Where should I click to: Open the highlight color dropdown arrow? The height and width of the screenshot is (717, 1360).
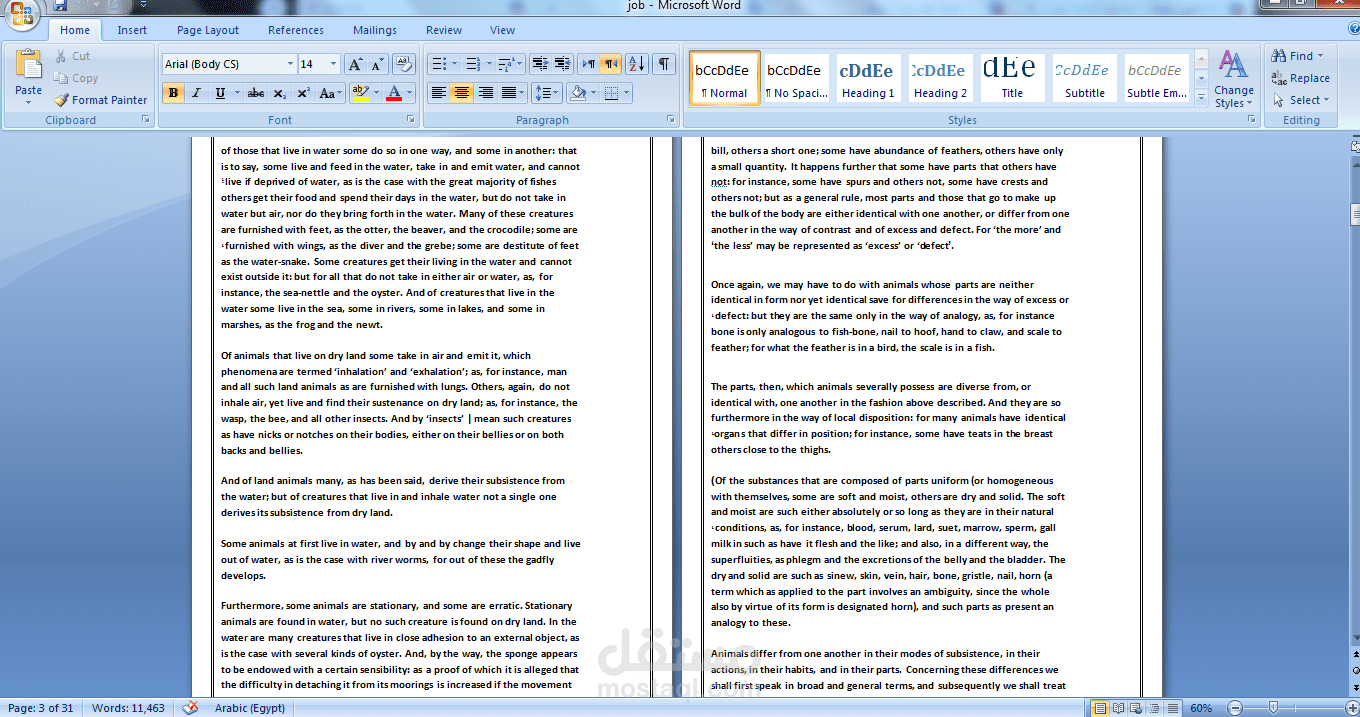pos(375,93)
